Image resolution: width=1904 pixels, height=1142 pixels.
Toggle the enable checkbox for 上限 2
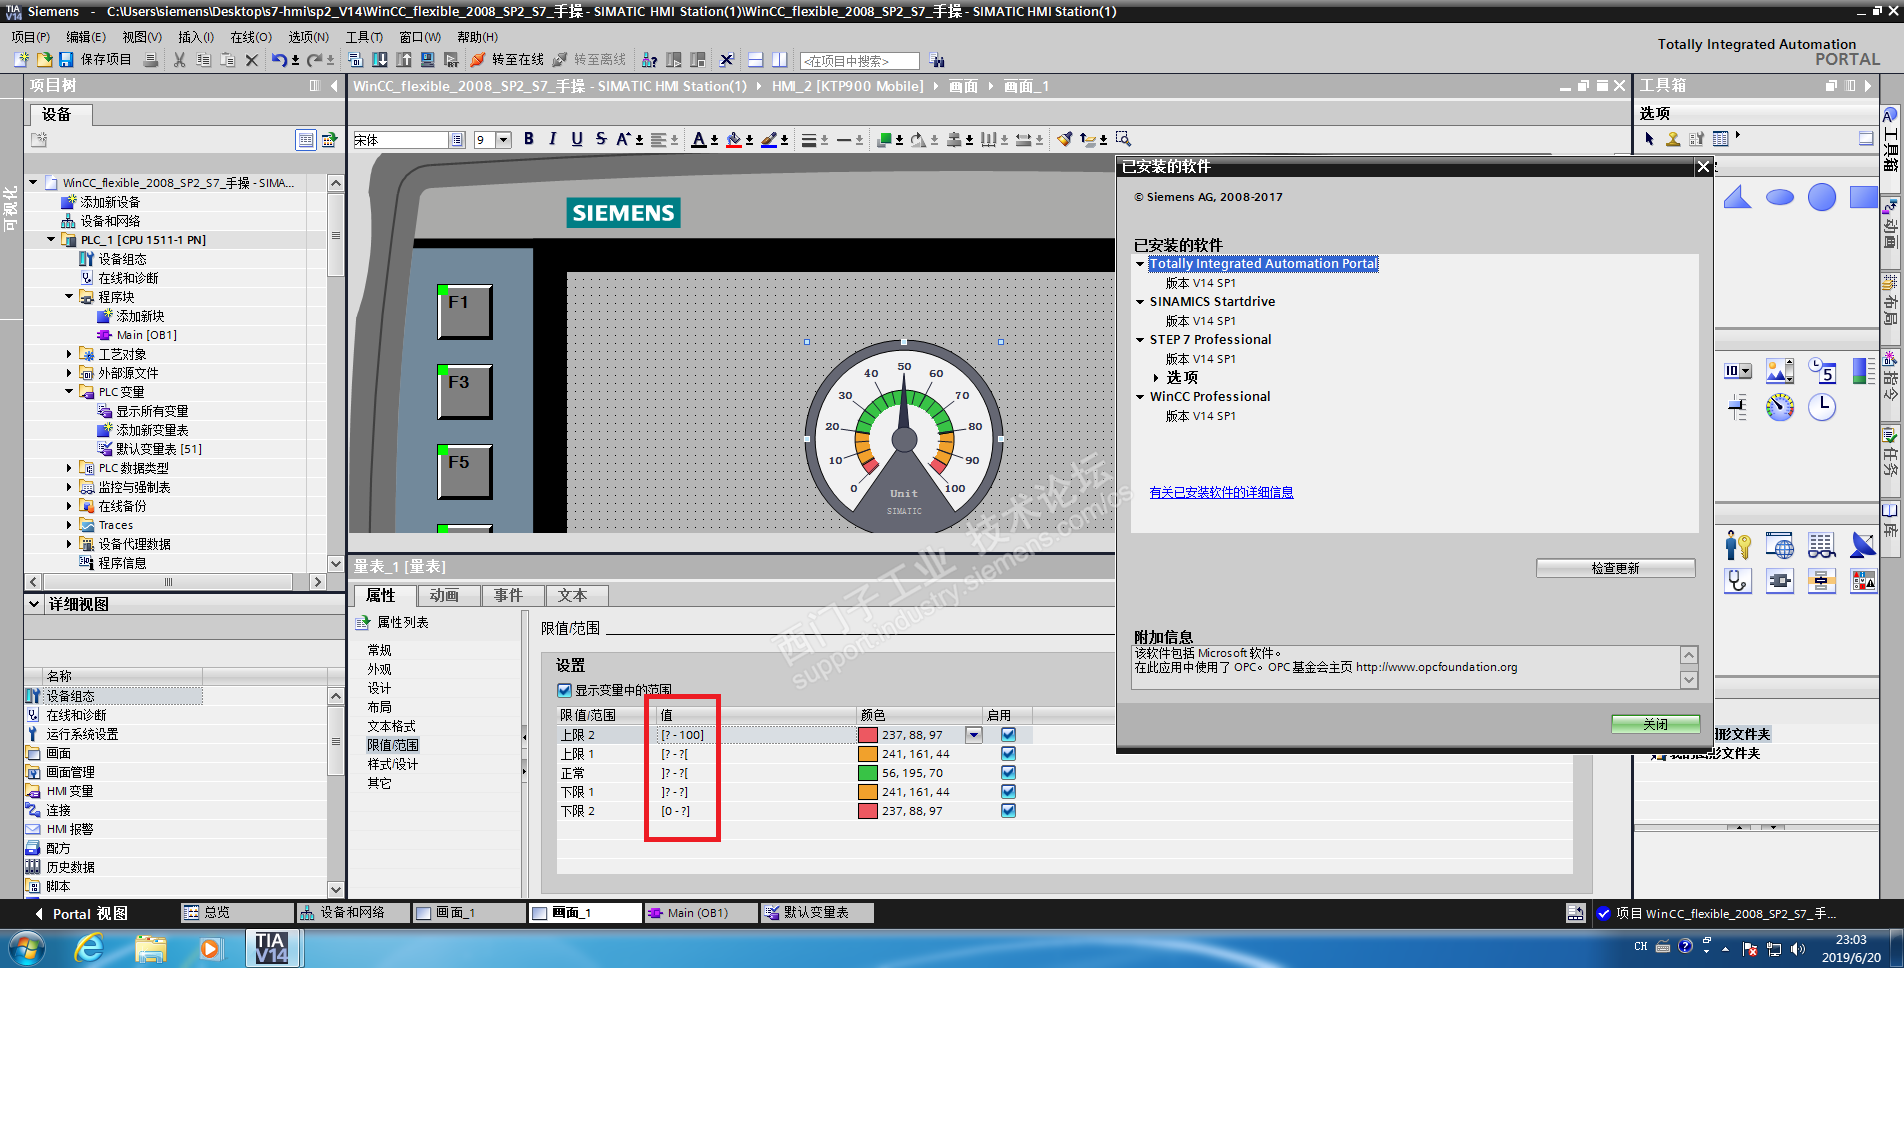pos(1008,735)
